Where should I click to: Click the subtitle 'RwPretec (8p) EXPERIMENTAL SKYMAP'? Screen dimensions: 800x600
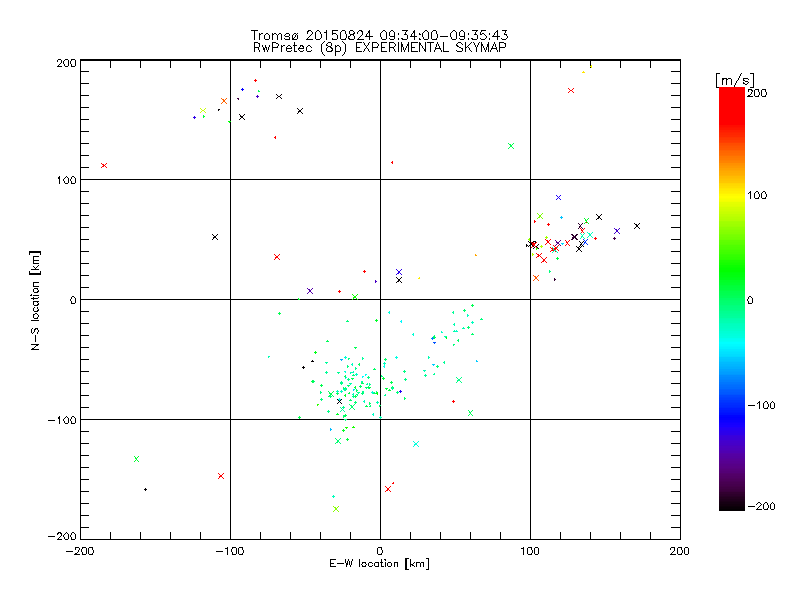pyautogui.click(x=380, y=48)
